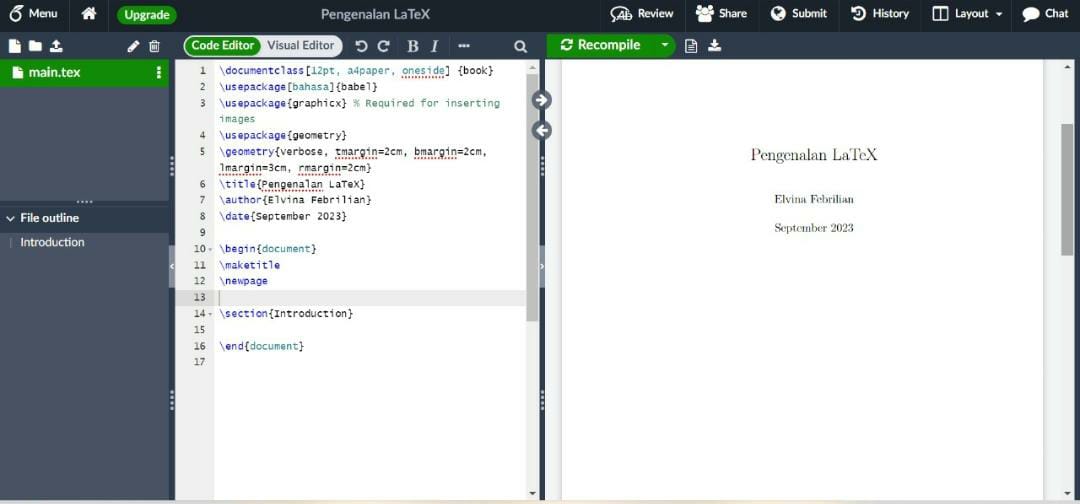This screenshot has width=1080, height=504.
Task: Jump to Introduction in file outline
Action: click(52, 242)
